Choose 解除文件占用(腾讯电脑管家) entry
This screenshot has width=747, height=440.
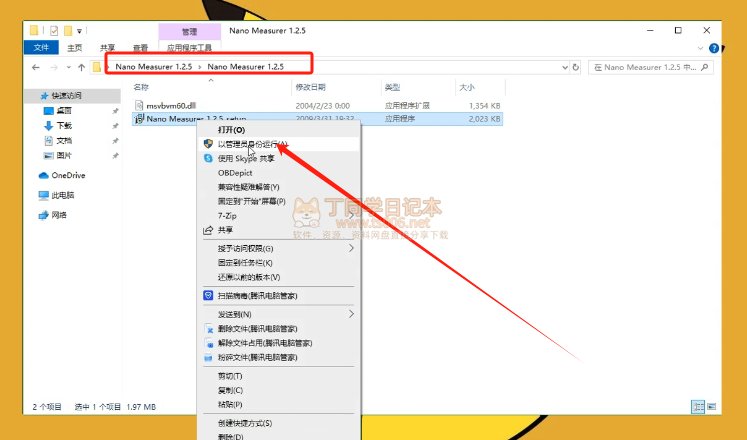click(x=279, y=343)
